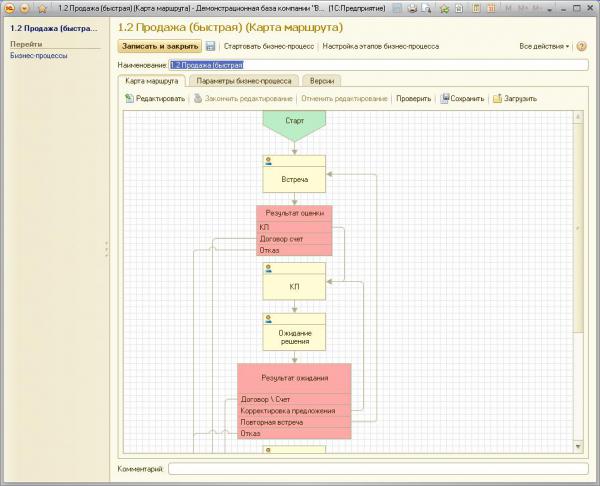
Task: Open the Бизнес-процессы link in the left panel
Action: tap(39, 56)
